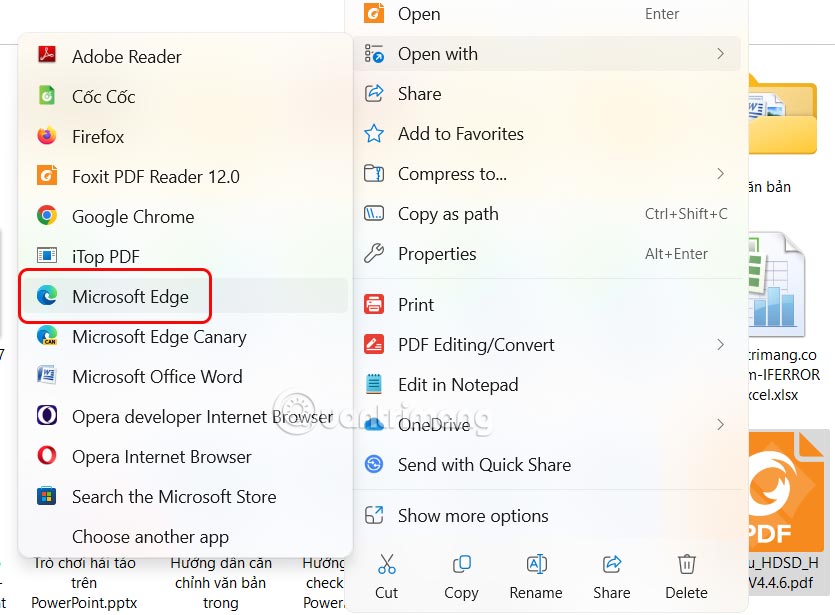The image size is (835, 615).
Task: Expand the Open with submenu arrow
Action: 721,54
